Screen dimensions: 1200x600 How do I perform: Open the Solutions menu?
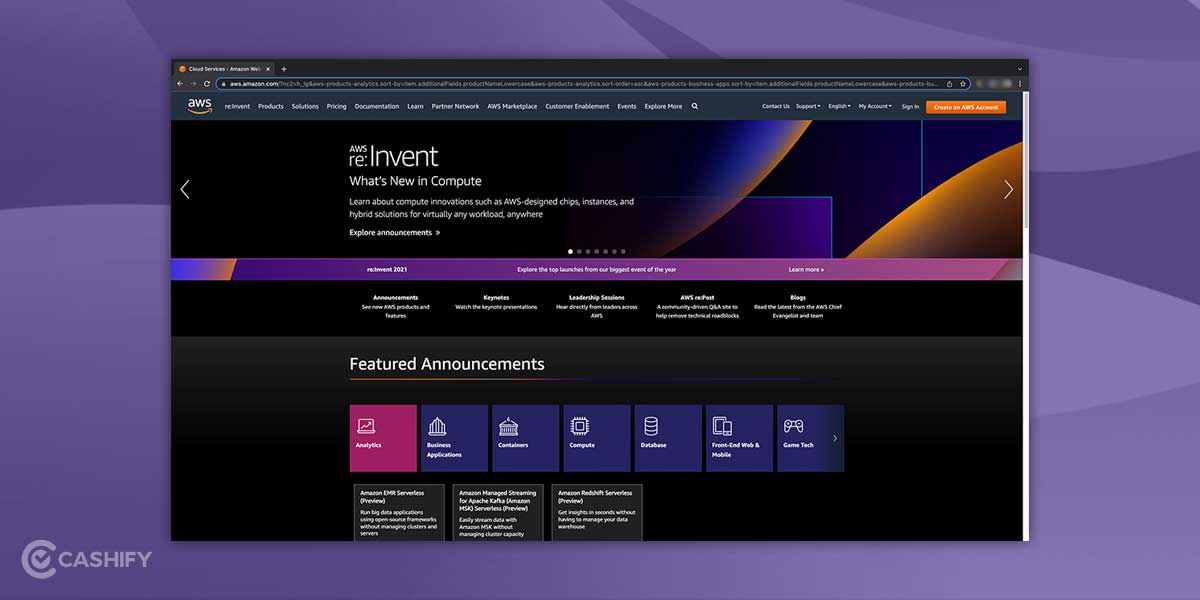305,106
